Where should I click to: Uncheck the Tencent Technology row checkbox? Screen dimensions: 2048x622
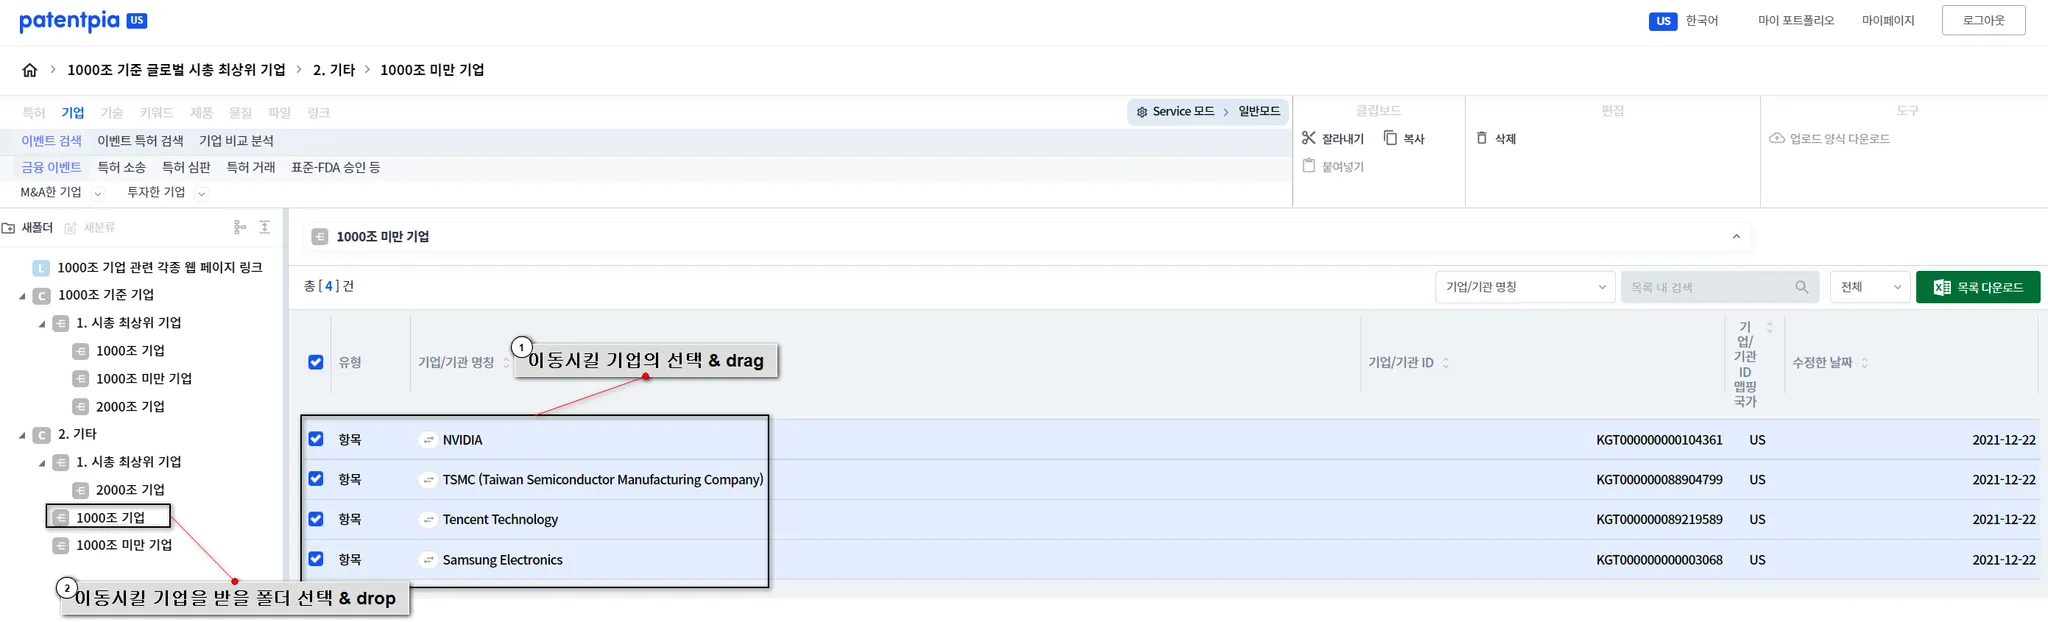pyautogui.click(x=316, y=519)
